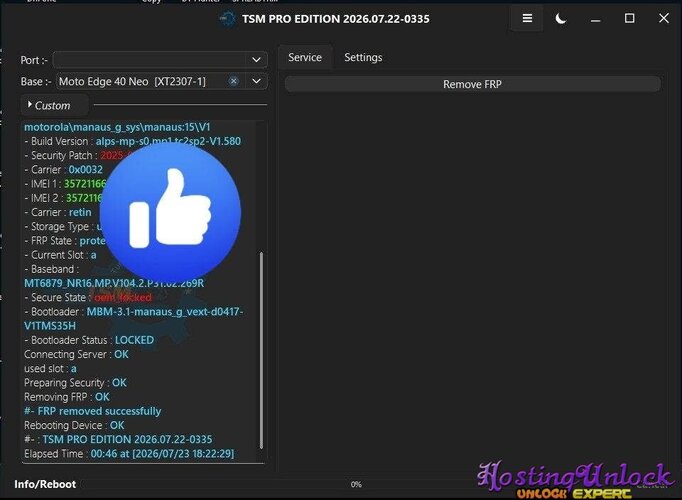Clear the Moto Edge 40 Neo selection
This screenshot has width=682, height=500.
(234, 81)
